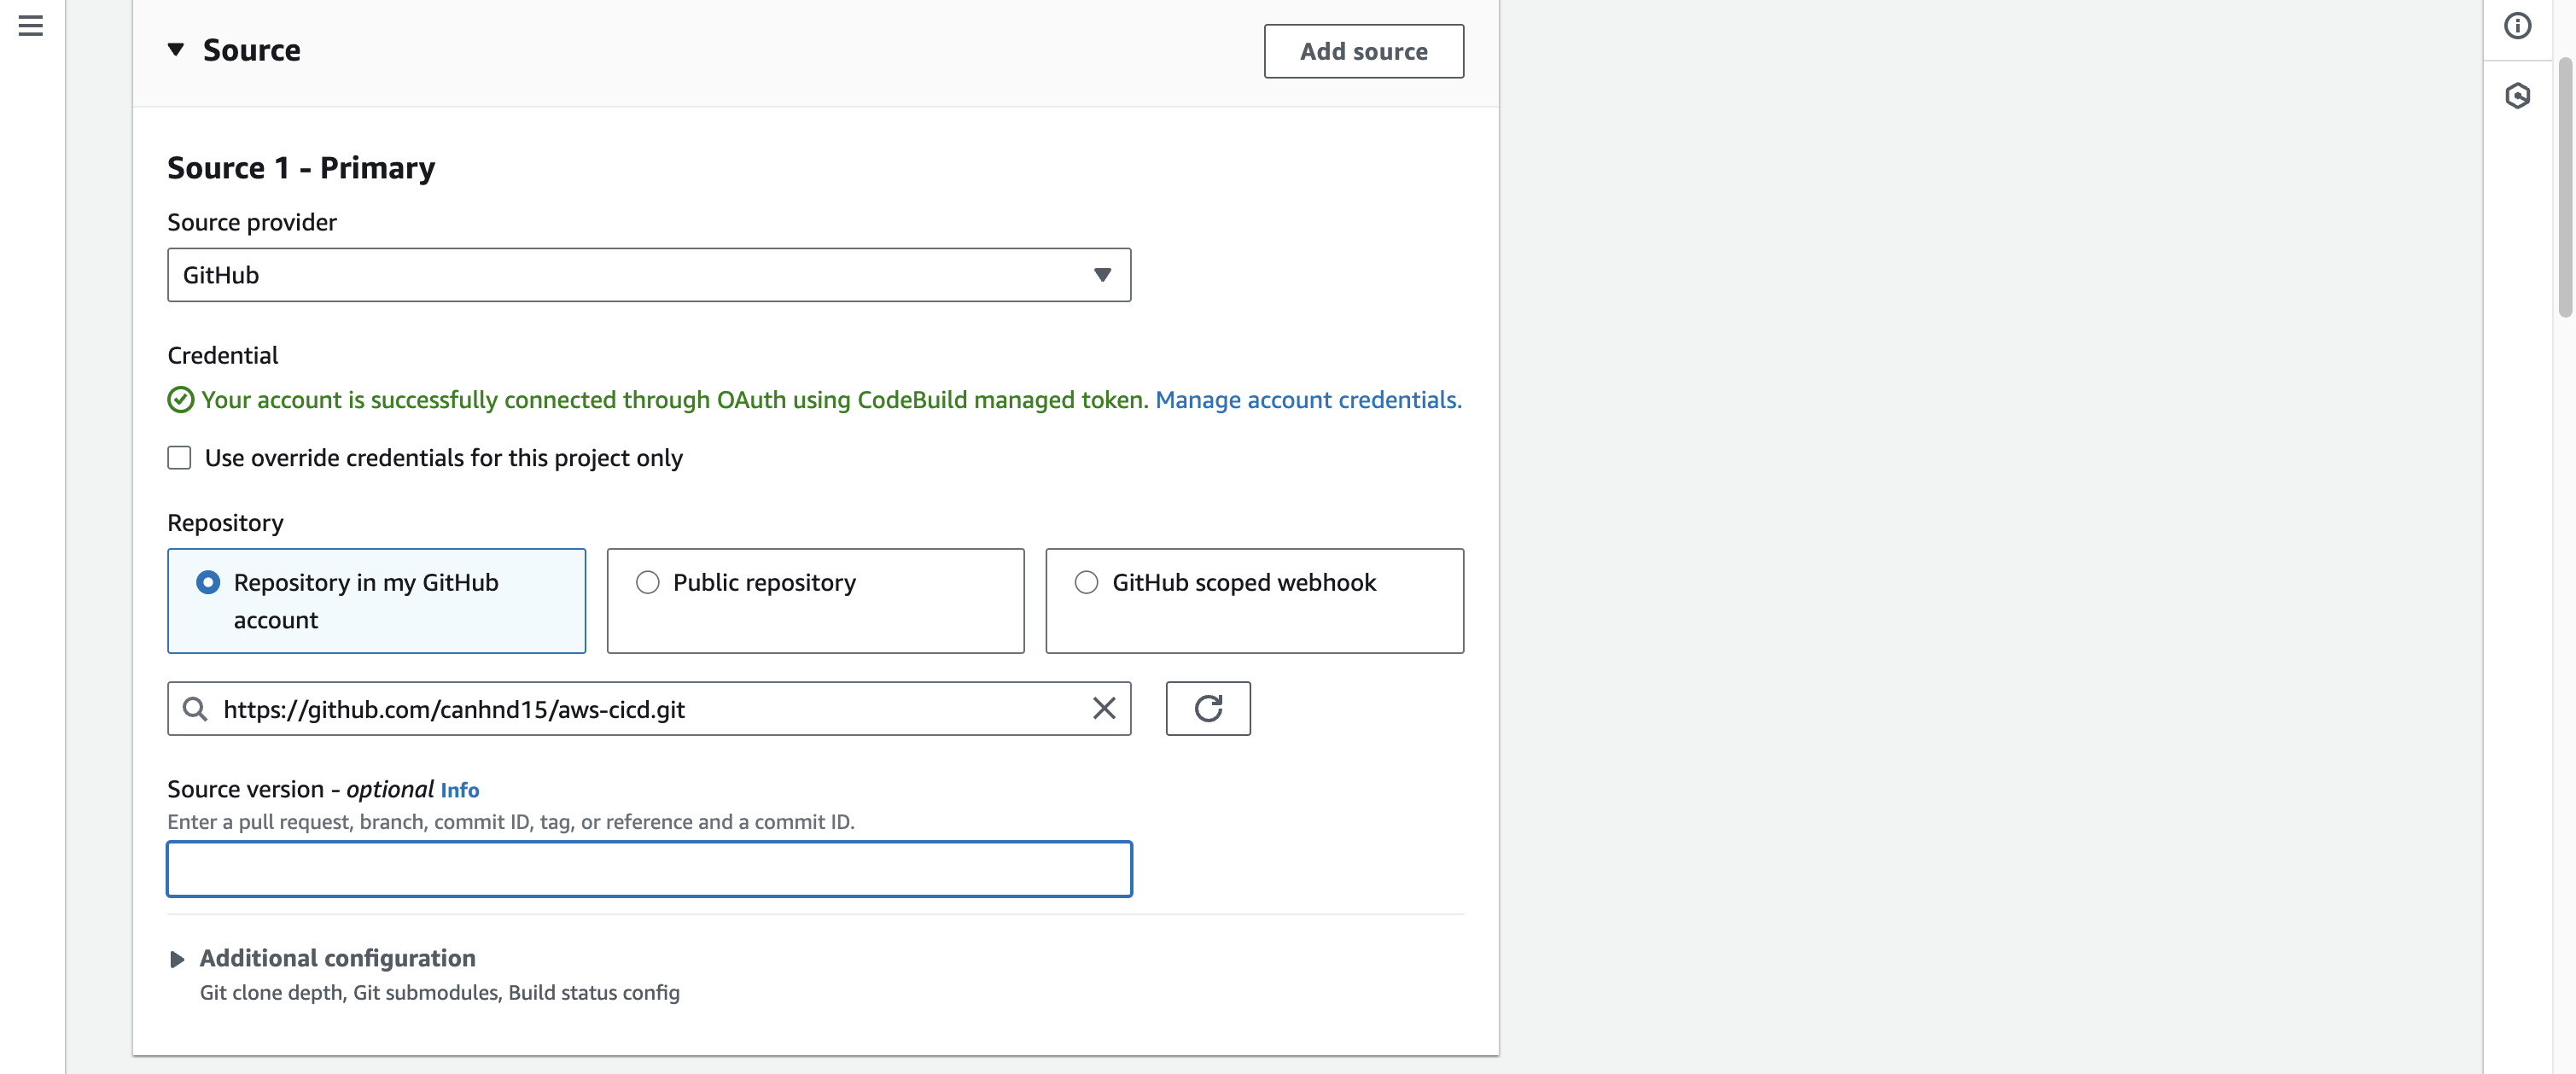This screenshot has height=1074, width=2576.
Task: Open the hamburger navigation menu
Action: [30, 26]
